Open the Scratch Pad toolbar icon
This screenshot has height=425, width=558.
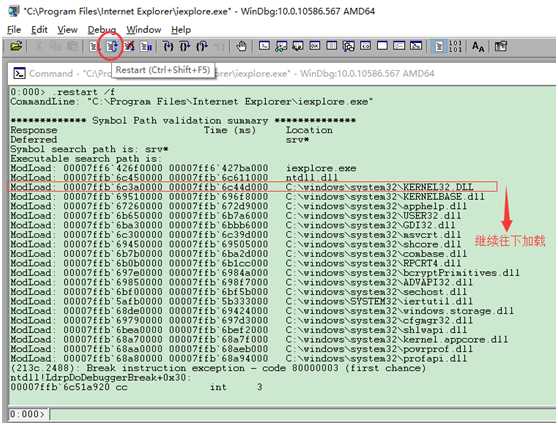[382, 46]
